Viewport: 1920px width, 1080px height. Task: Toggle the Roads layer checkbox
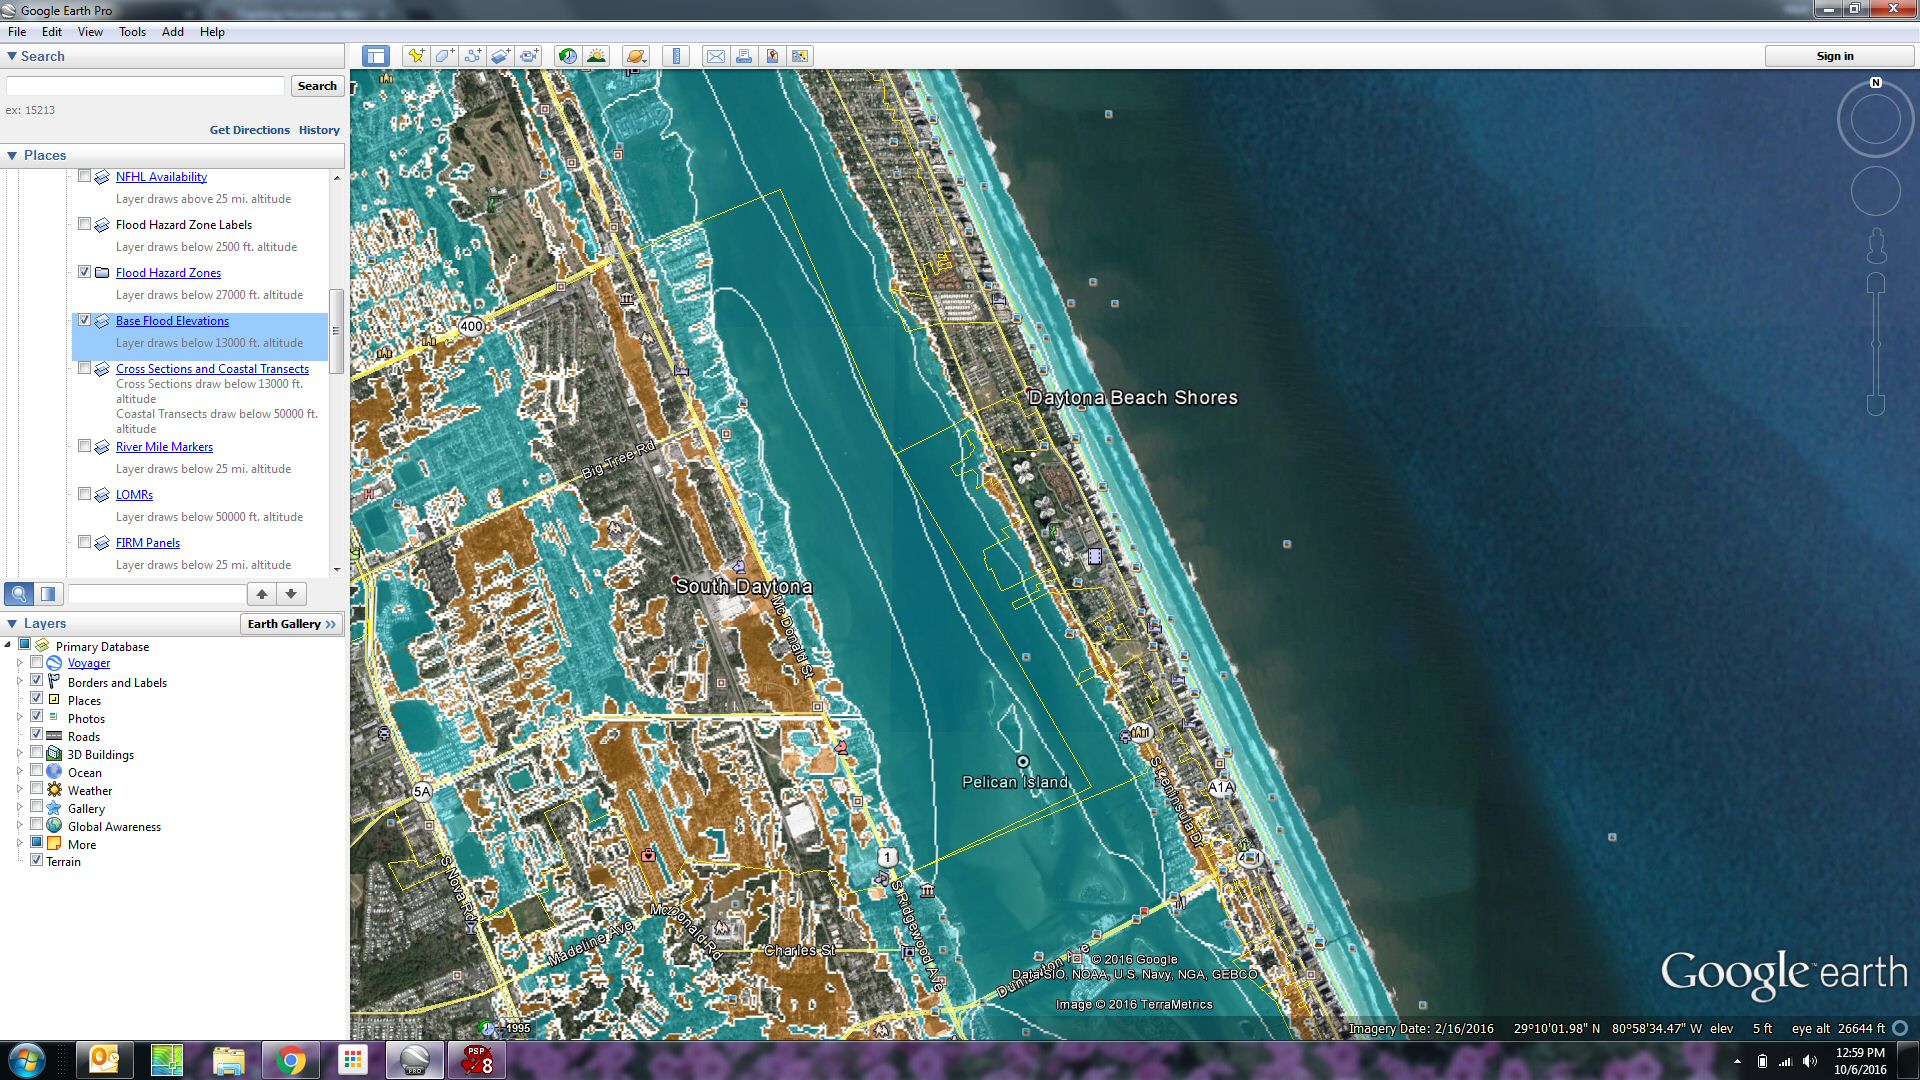coord(36,734)
